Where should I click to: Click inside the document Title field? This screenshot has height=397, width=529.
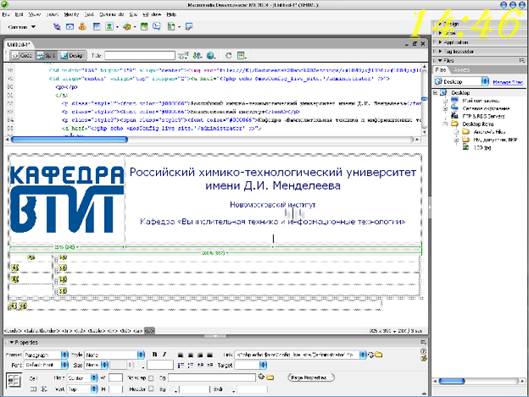(x=140, y=55)
